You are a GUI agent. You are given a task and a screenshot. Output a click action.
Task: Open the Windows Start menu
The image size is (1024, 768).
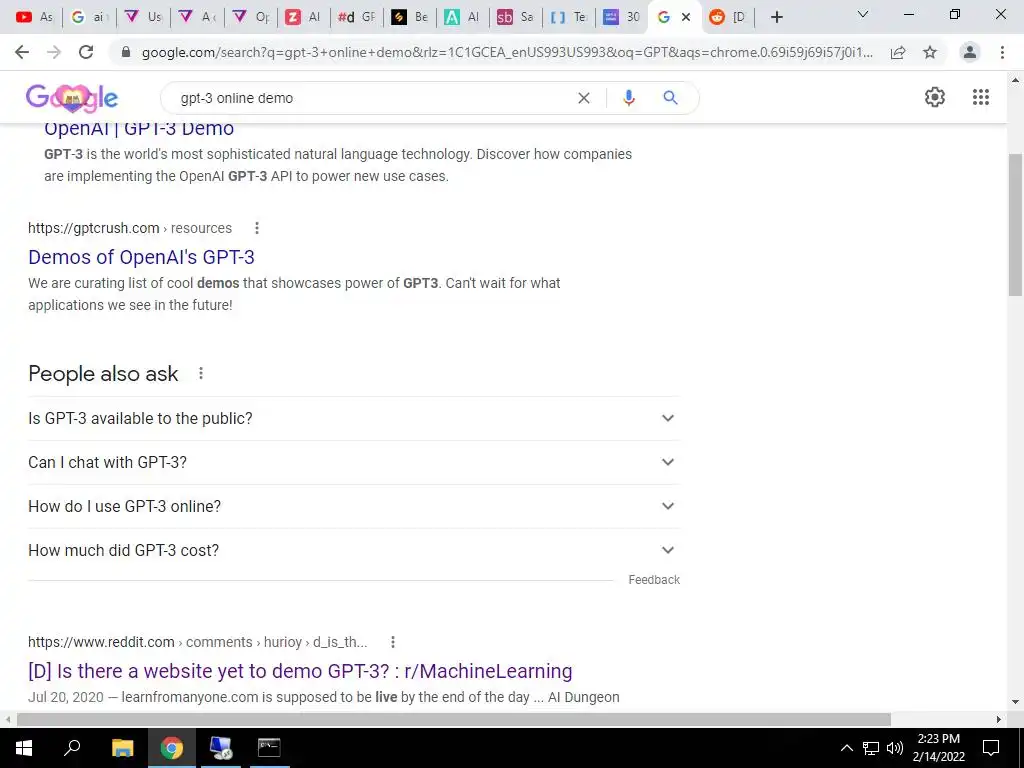(x=24, y=748)
